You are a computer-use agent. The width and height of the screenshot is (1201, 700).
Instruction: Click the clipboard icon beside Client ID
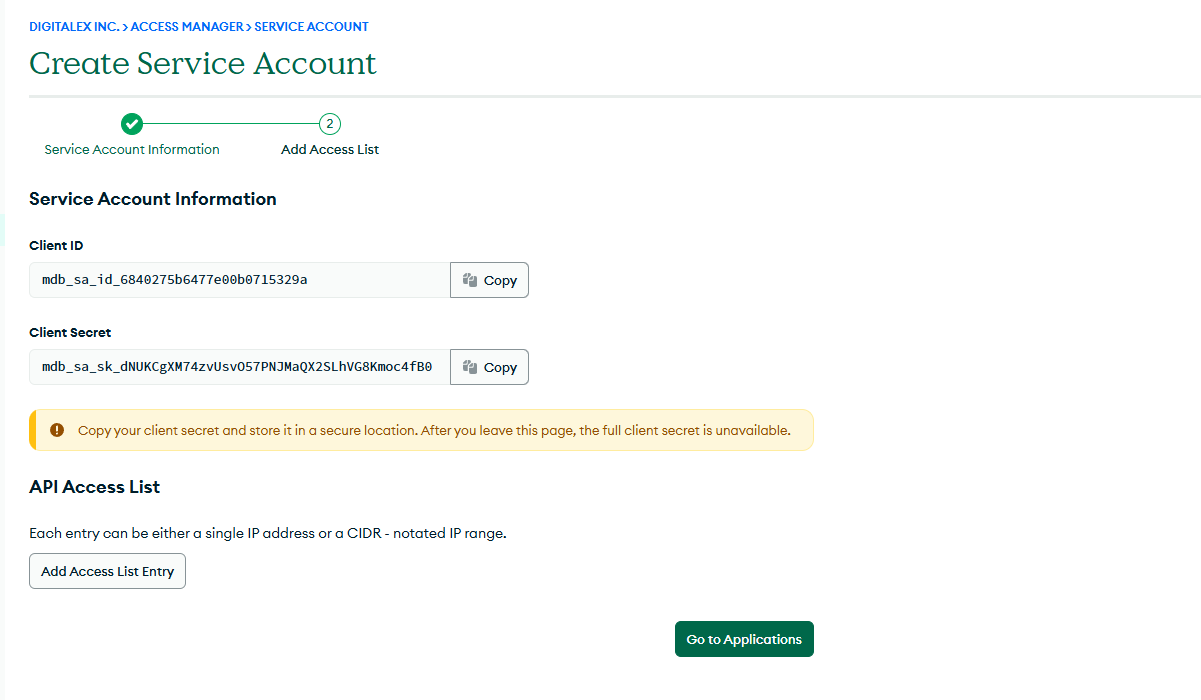(x=470, y=280)
